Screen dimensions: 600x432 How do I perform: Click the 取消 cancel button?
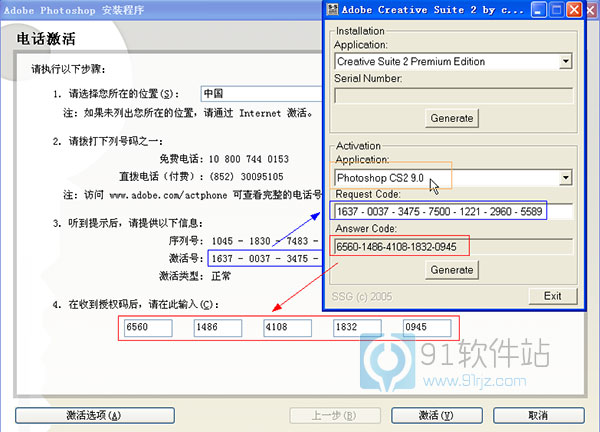pyautogui.click(x=538, y=415)
